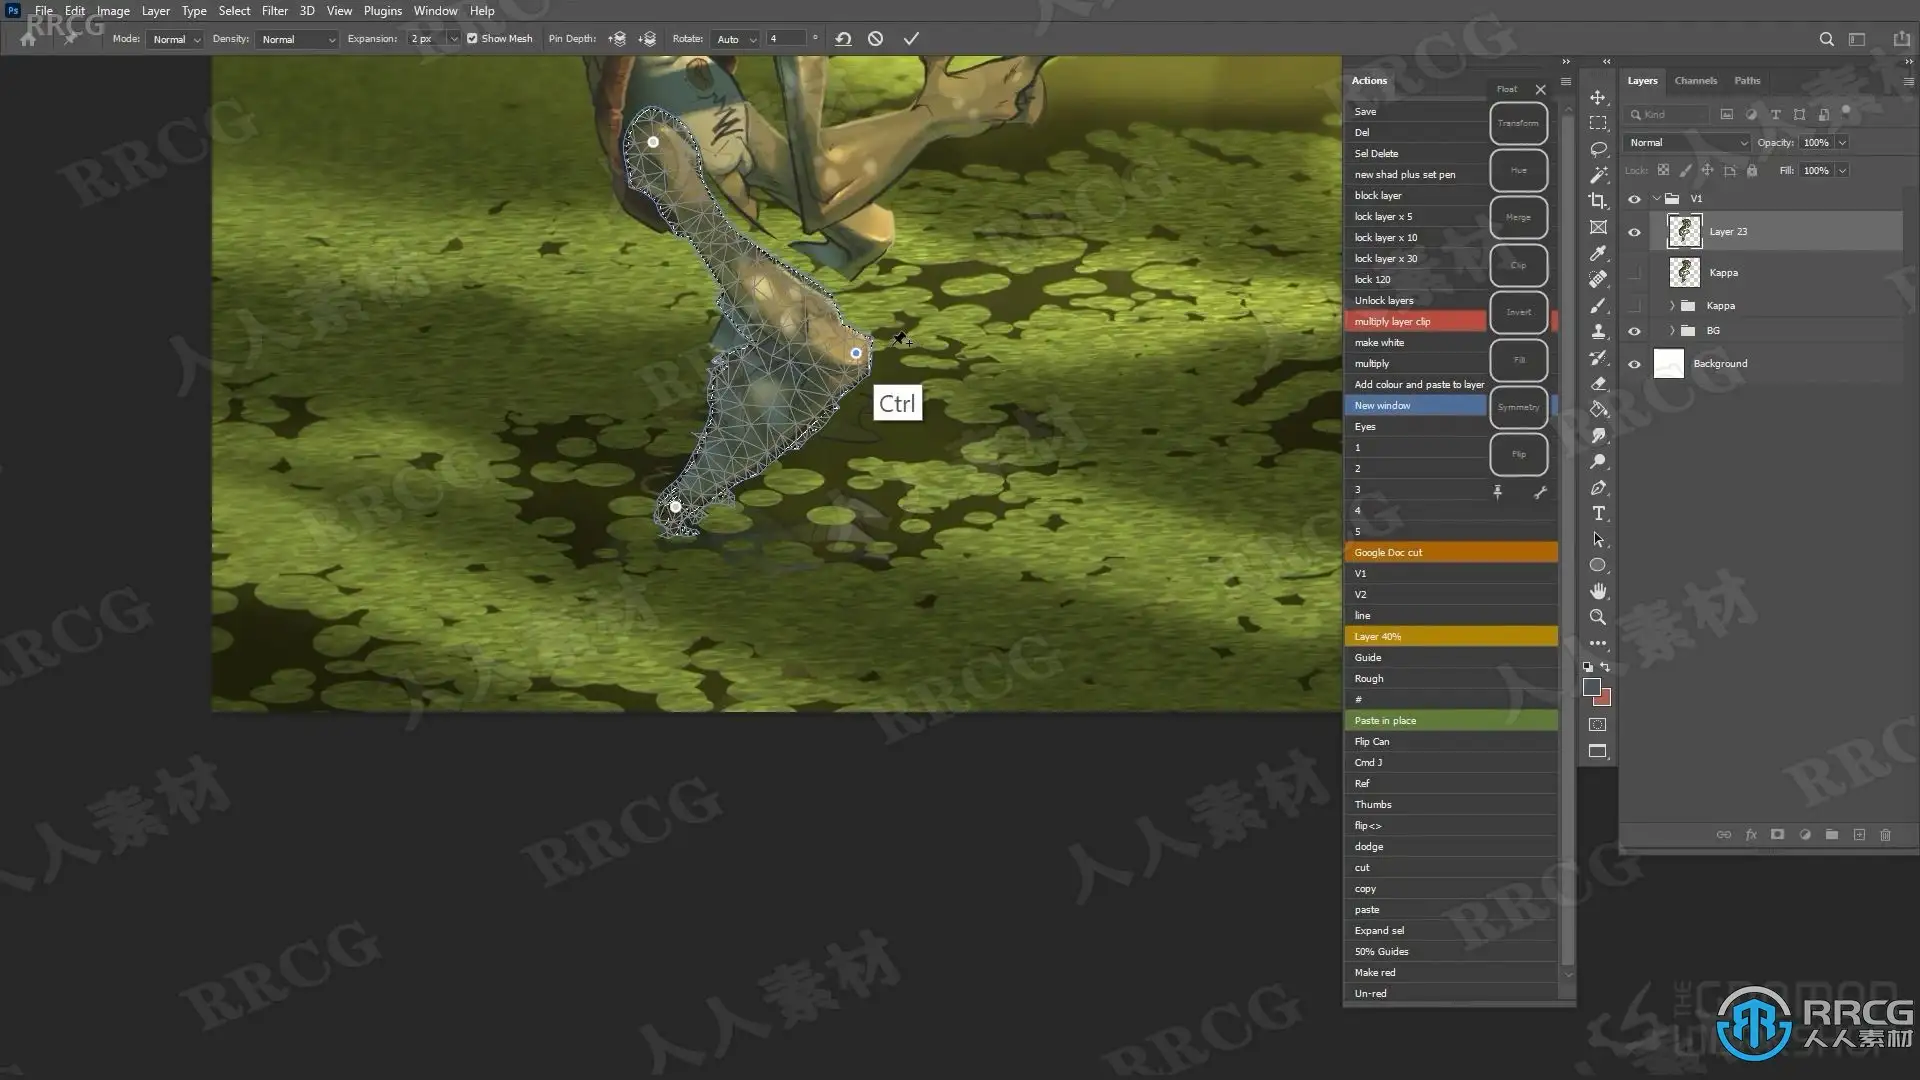Open the Density dropdown
Viewport: 1920px width, 1080px height.
tap(298, 40)
